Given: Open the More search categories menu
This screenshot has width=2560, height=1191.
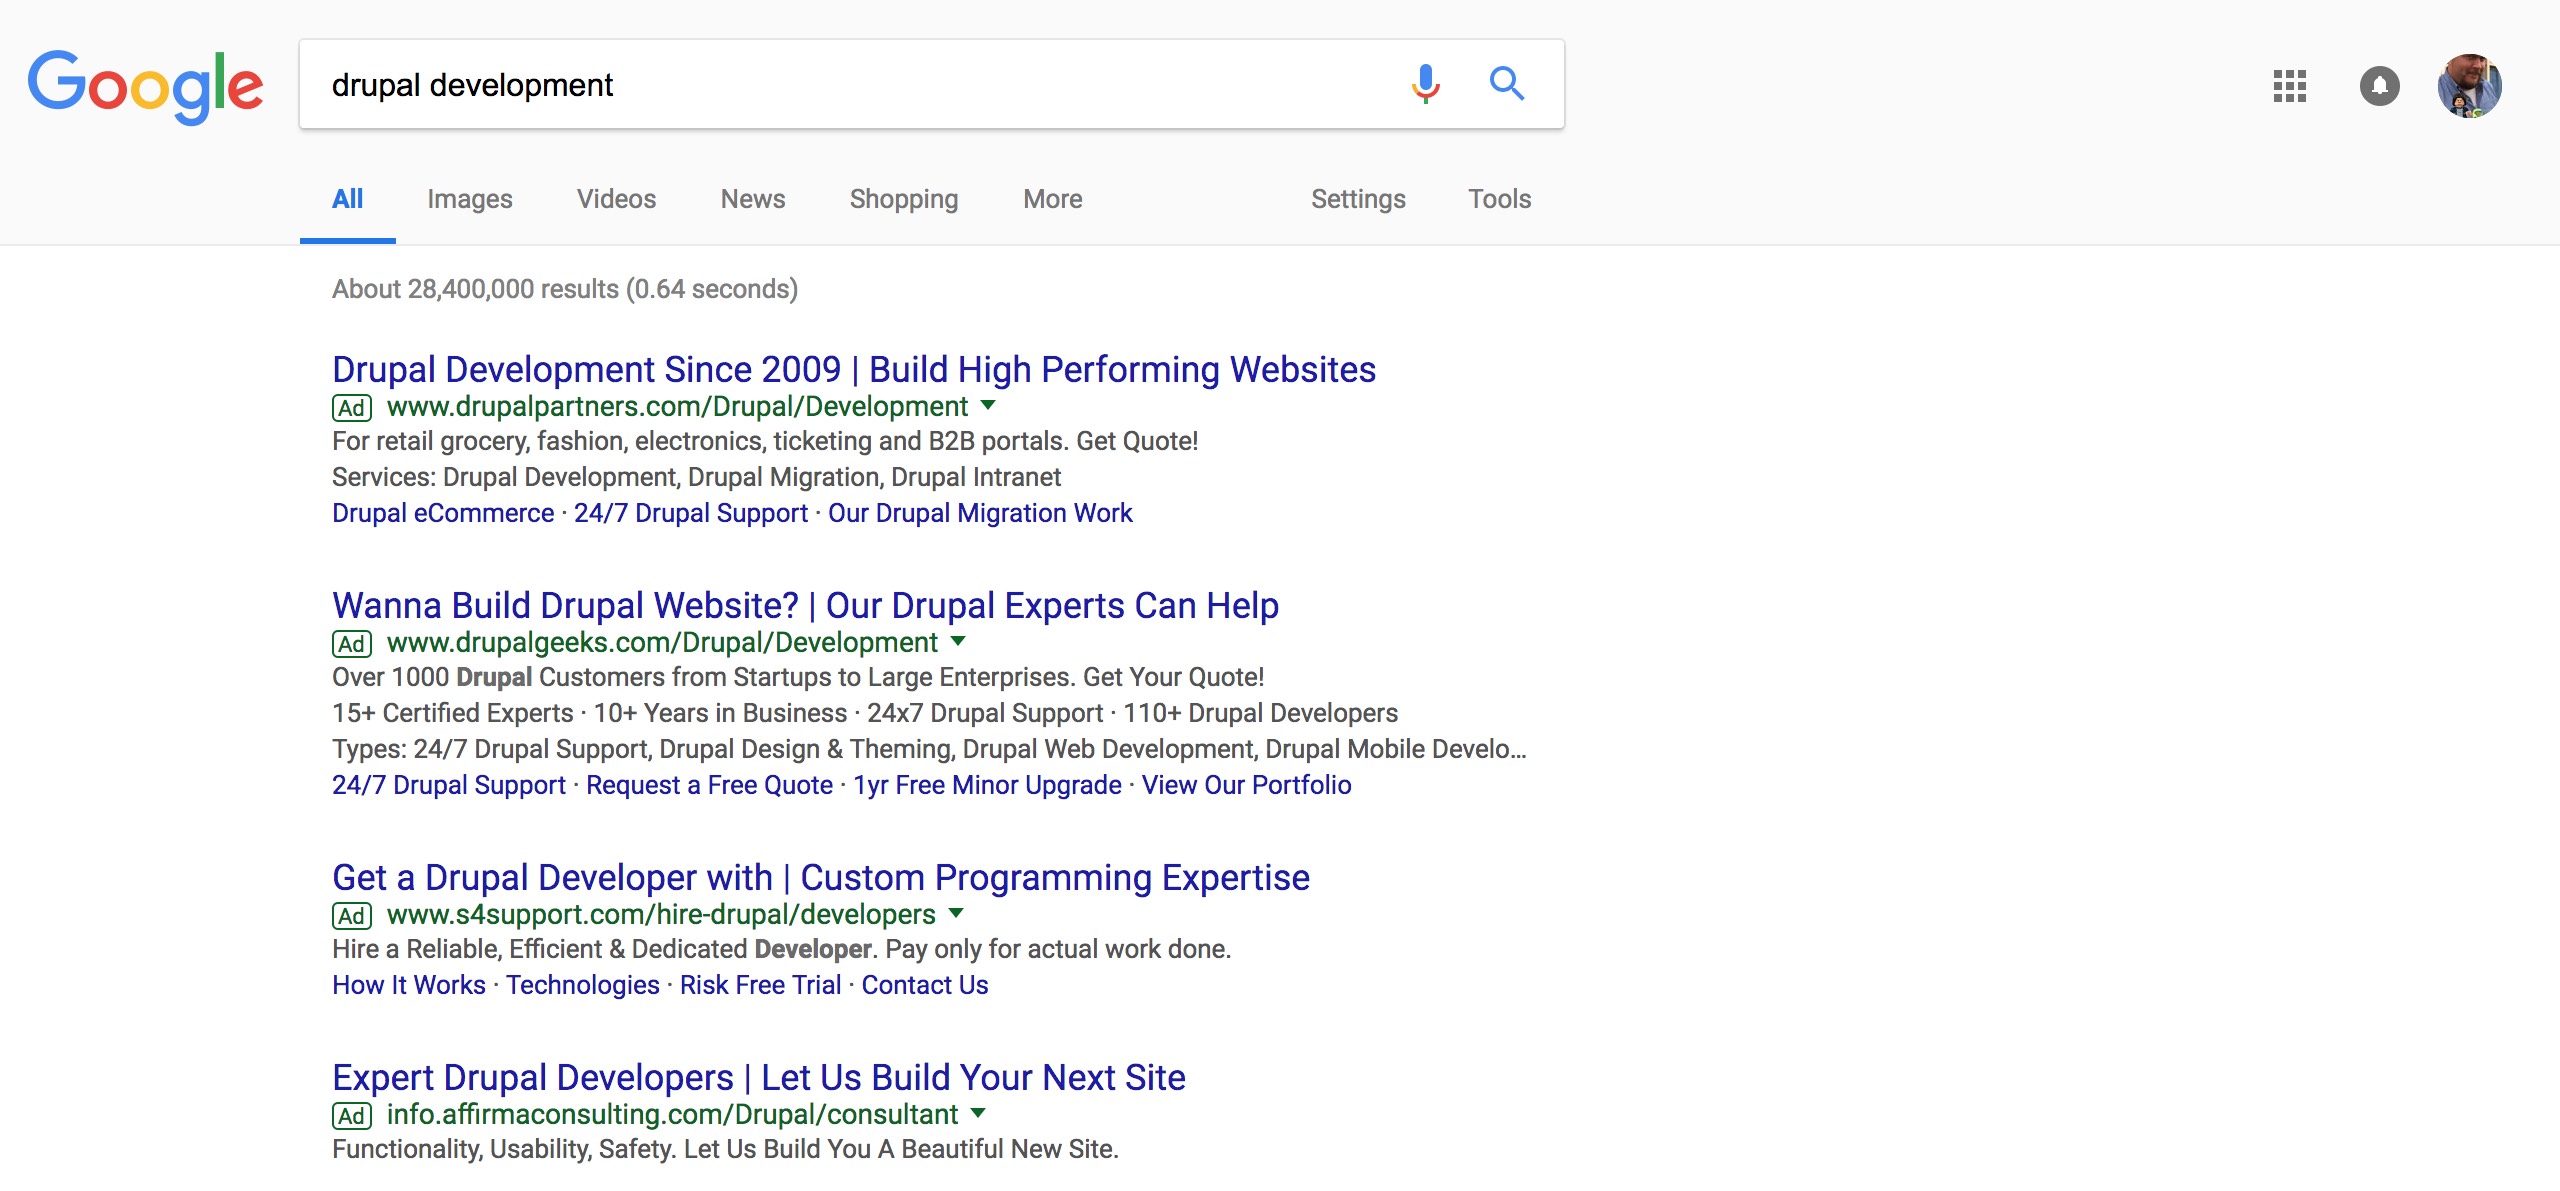Looking at the screenshot, I should (1053, 199).
